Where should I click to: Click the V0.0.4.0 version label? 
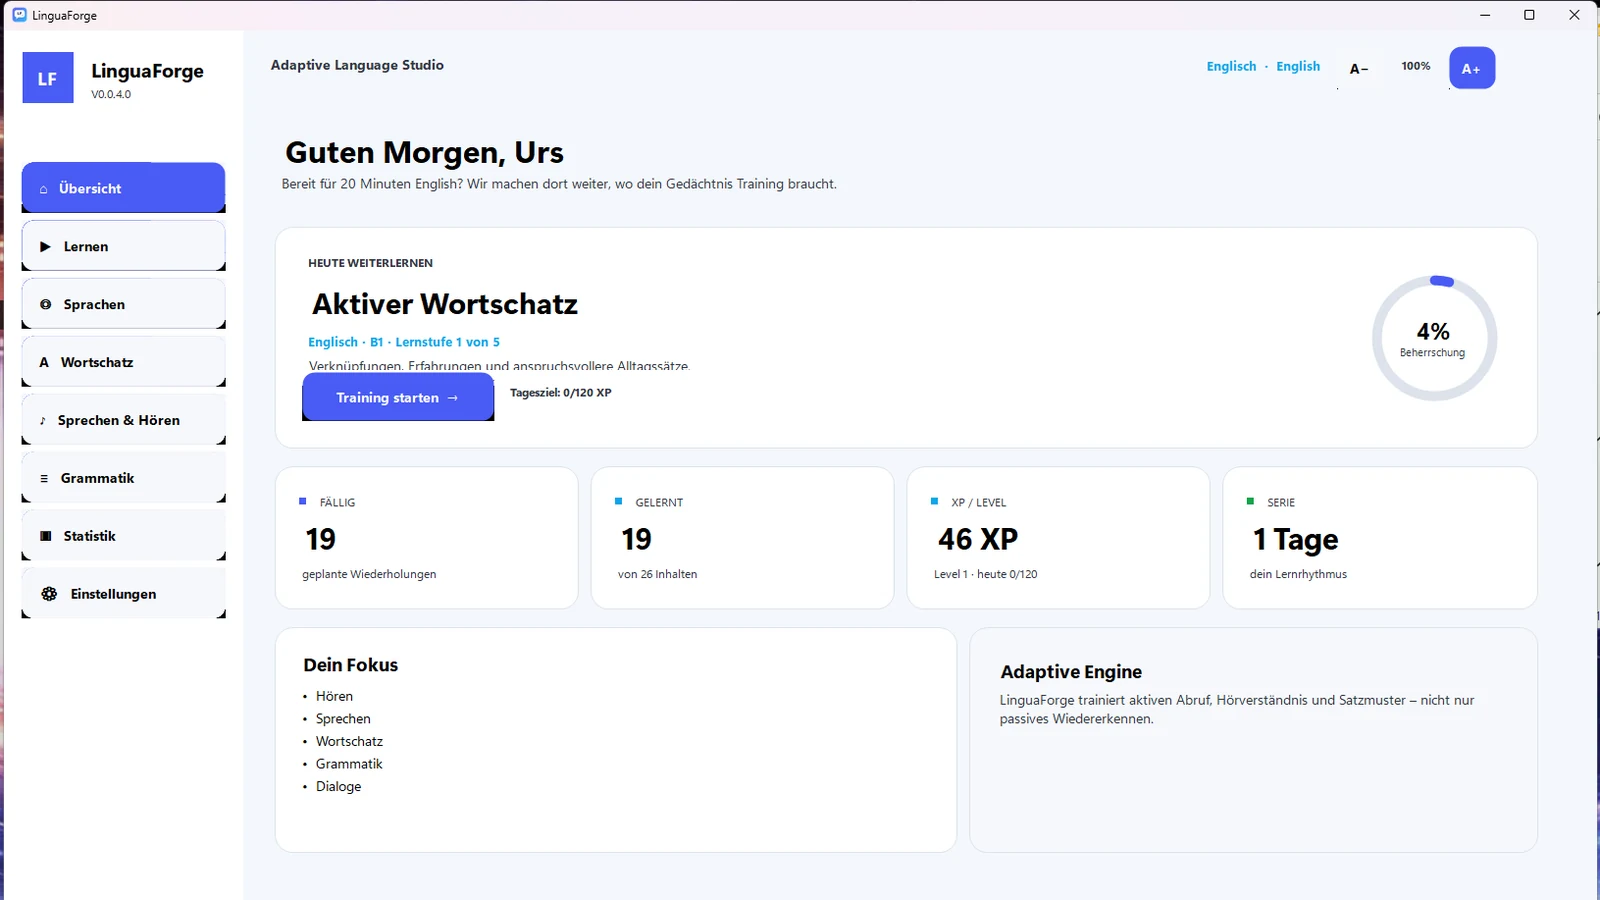(x=111, y=94)
